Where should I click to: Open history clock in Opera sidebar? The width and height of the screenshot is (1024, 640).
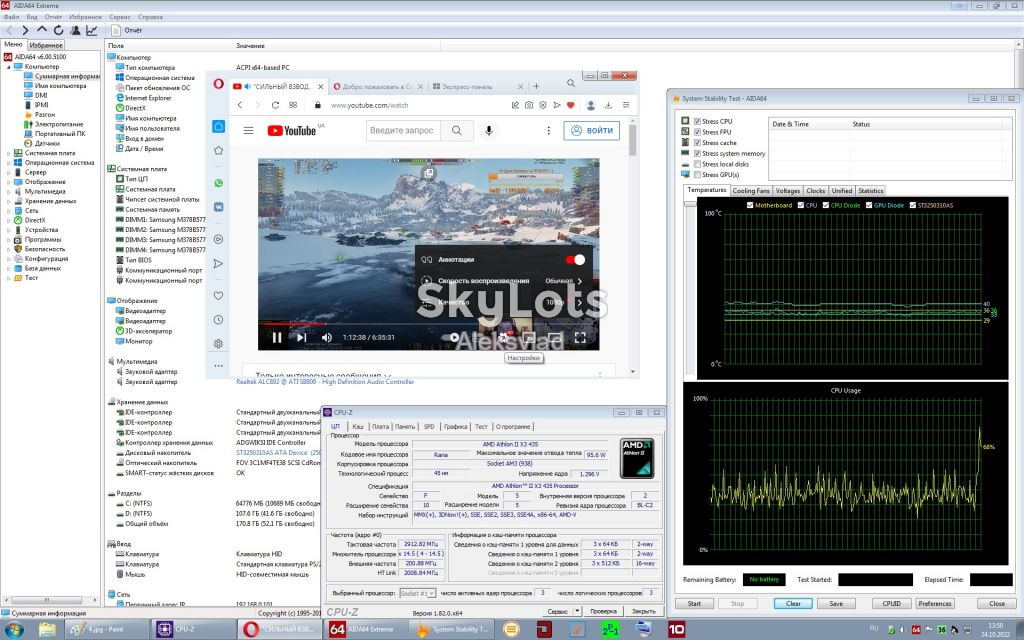pyautogui.click(x=219, y=320)
